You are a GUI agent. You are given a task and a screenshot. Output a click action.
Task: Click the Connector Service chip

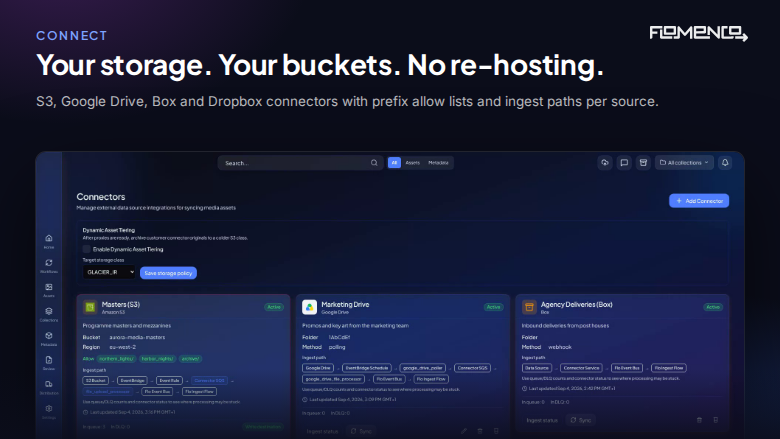tap(581, 368)
